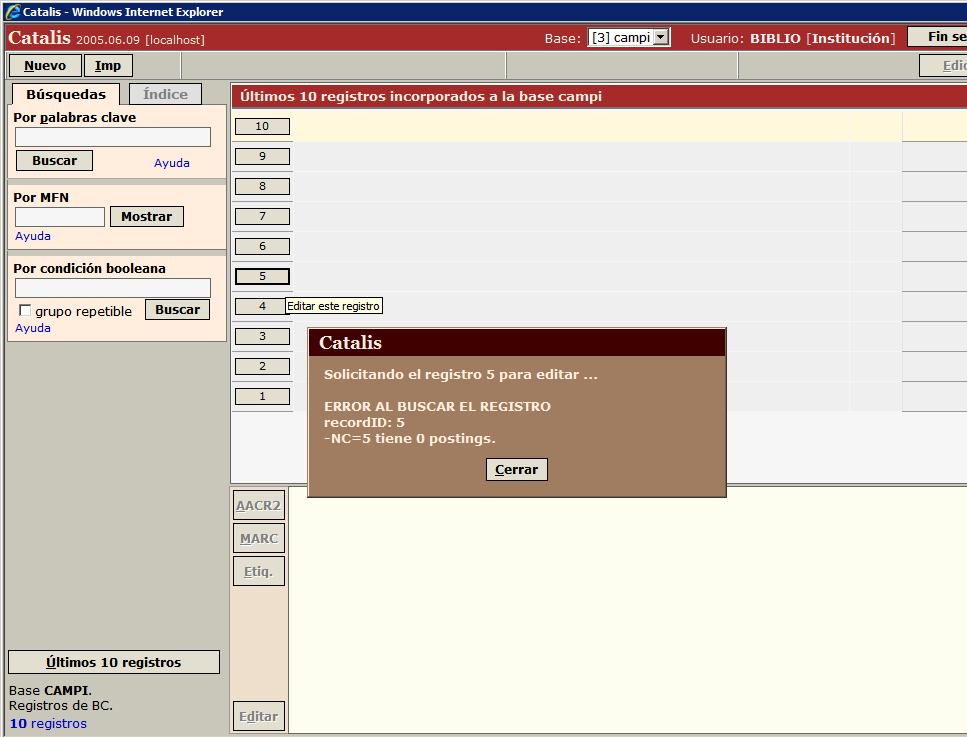Select record number 8 button

262,186
